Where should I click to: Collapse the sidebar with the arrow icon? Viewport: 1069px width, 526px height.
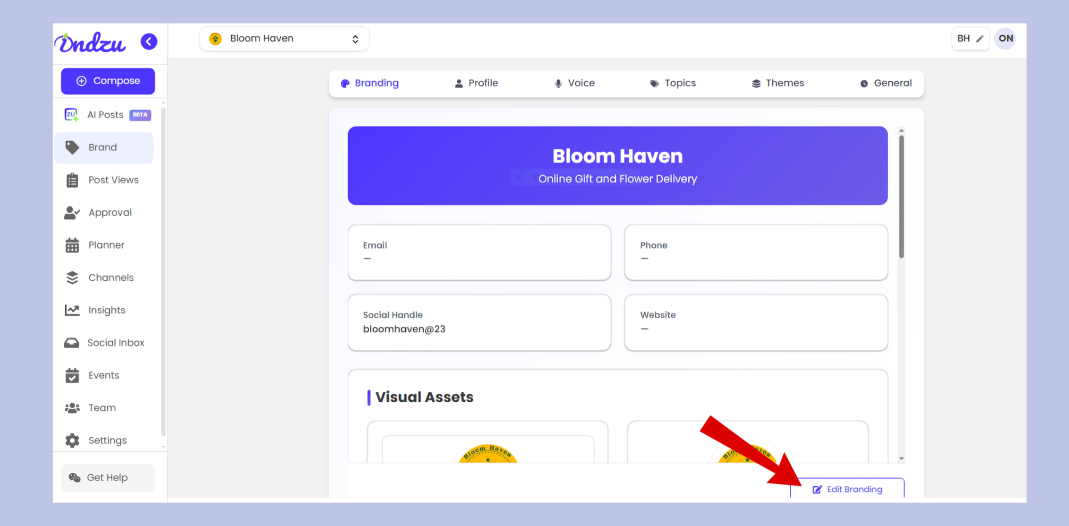[x=149, y=41]
